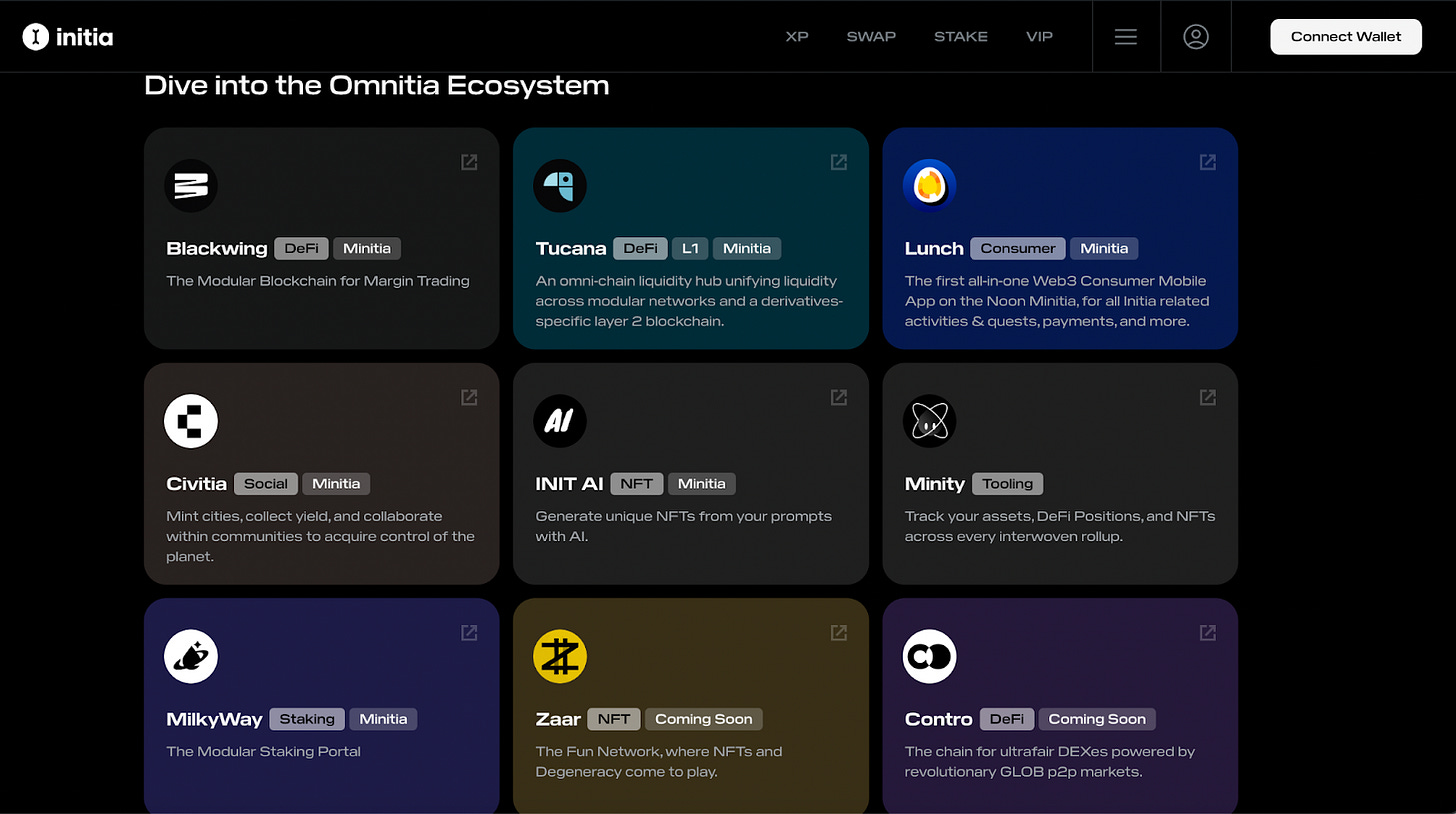This screenshot has height=814, width=1456.
Task: Click the MilkyWay planet logo
Action: [191, 657]
